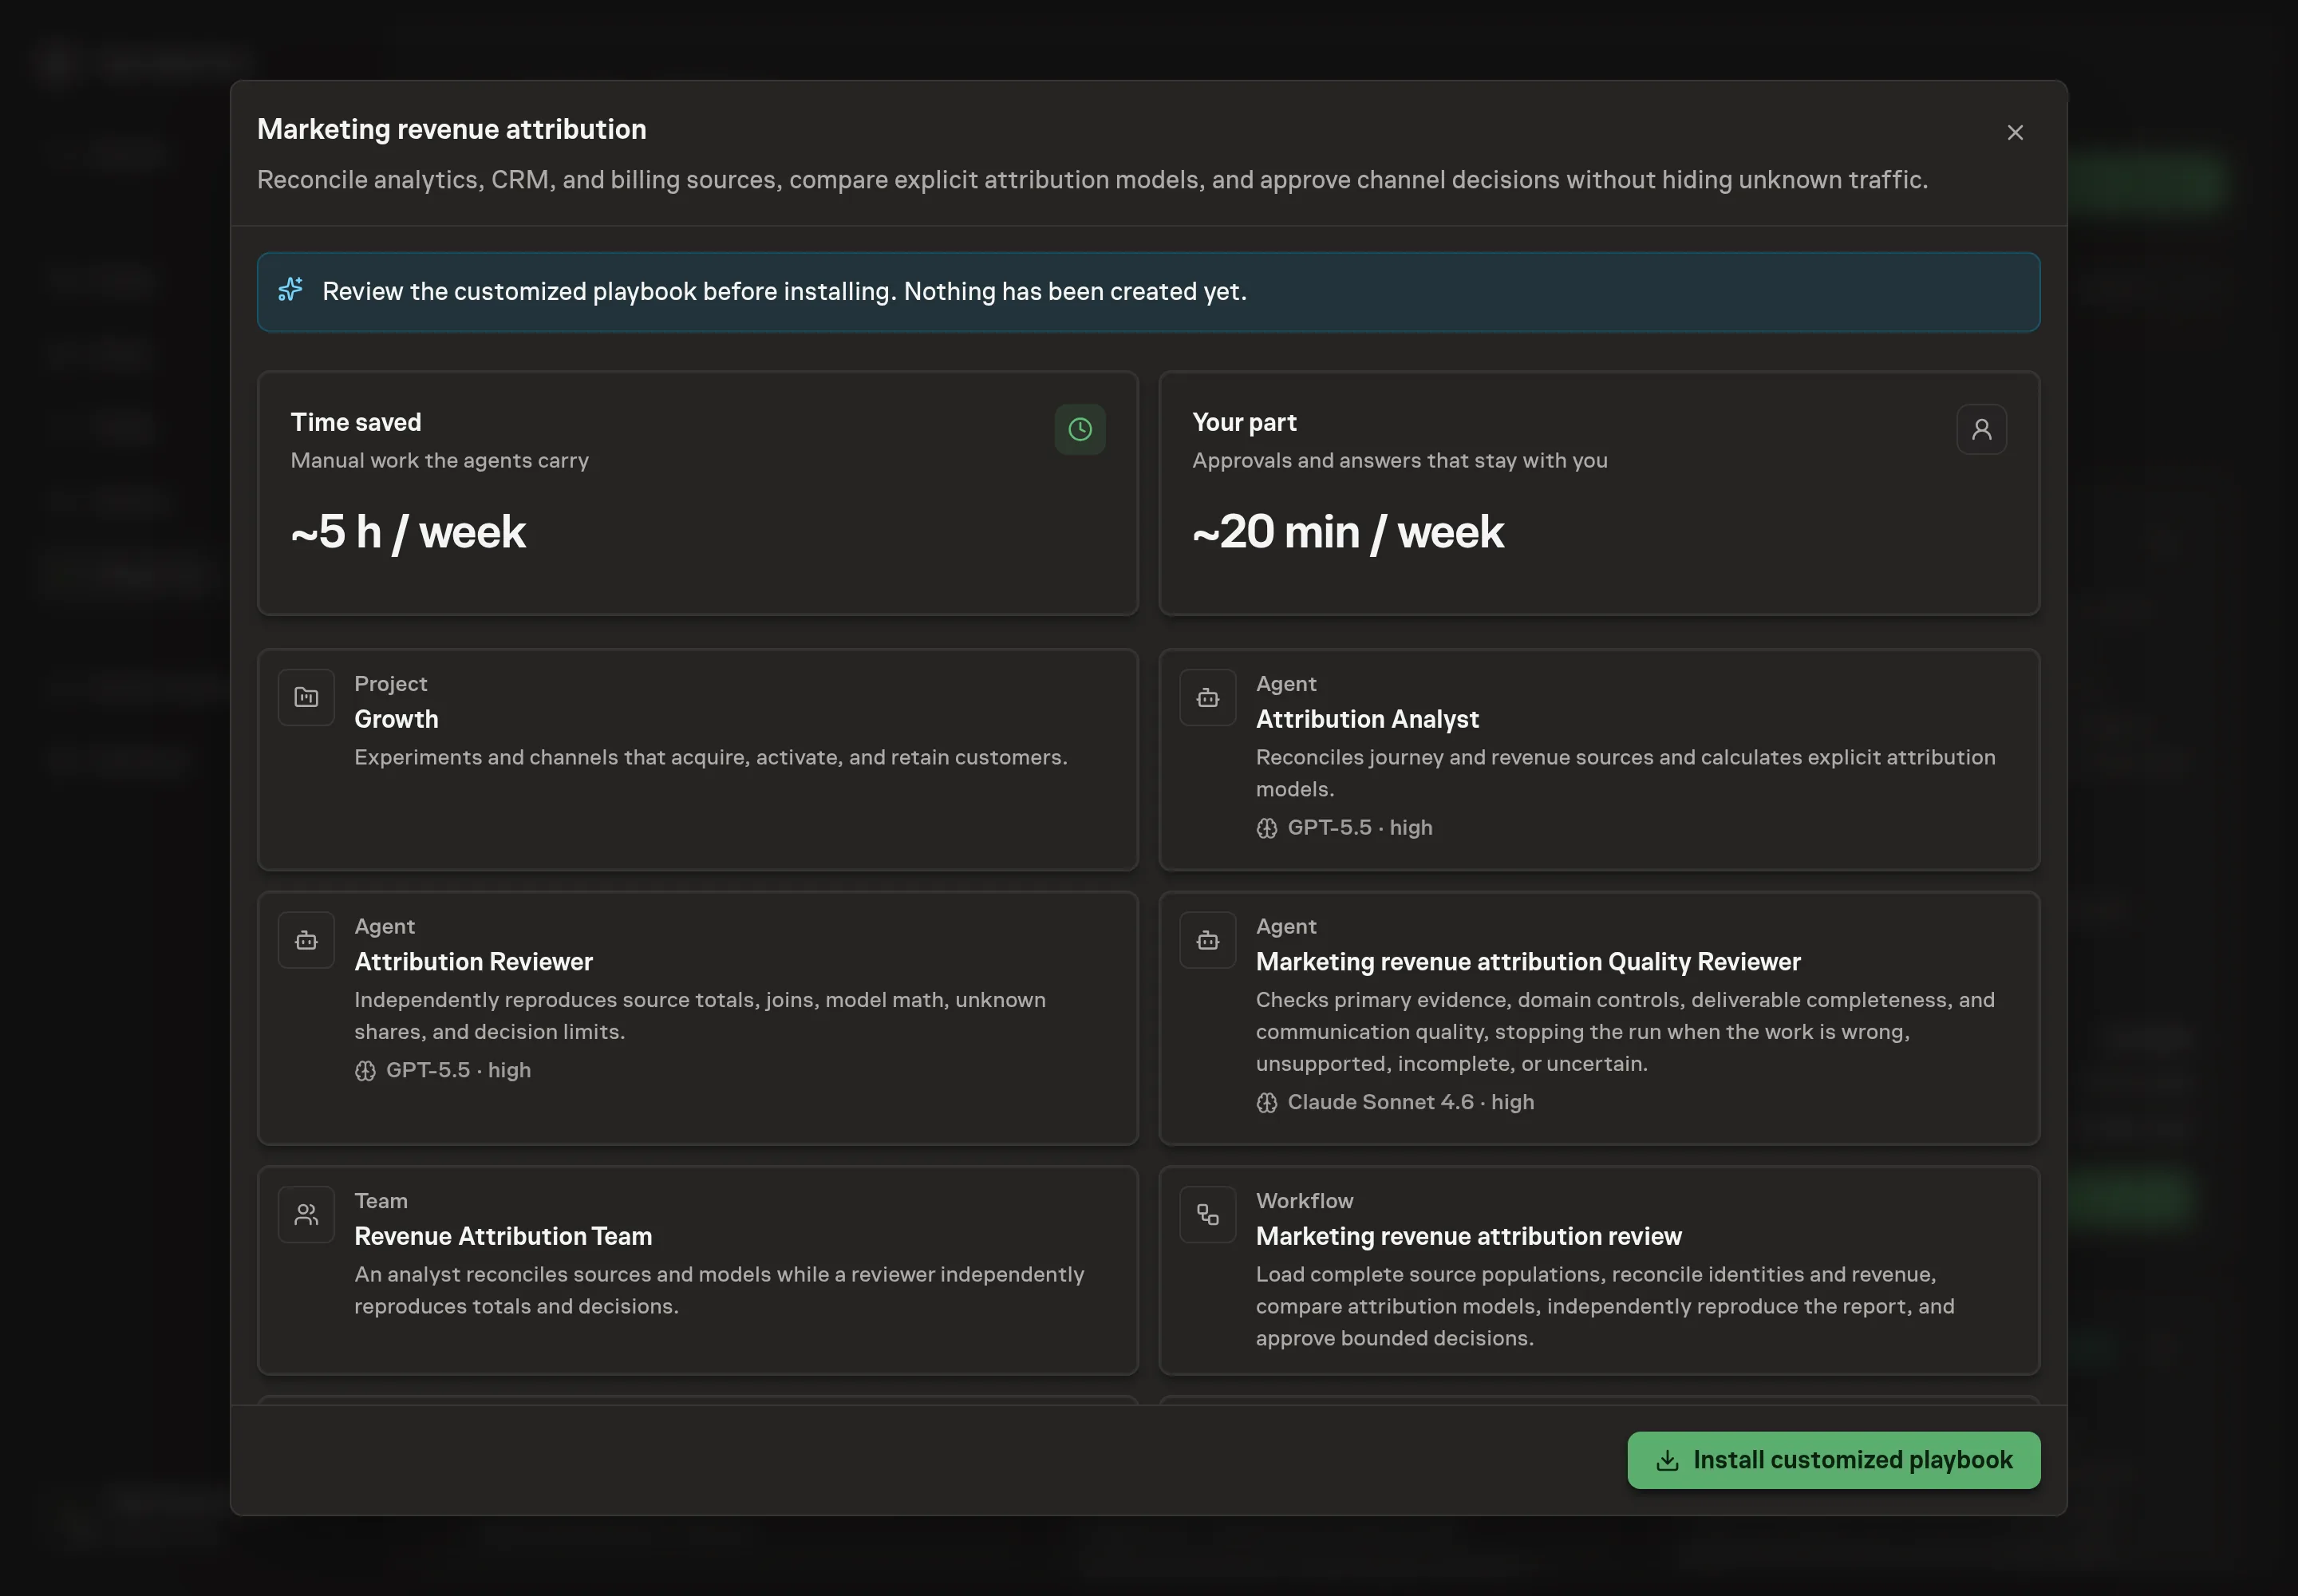The image size is (2298, 1596).
Task: Select the Attribution Reviewer agent title
Action: pyautogui.click(x=473, y=962)
